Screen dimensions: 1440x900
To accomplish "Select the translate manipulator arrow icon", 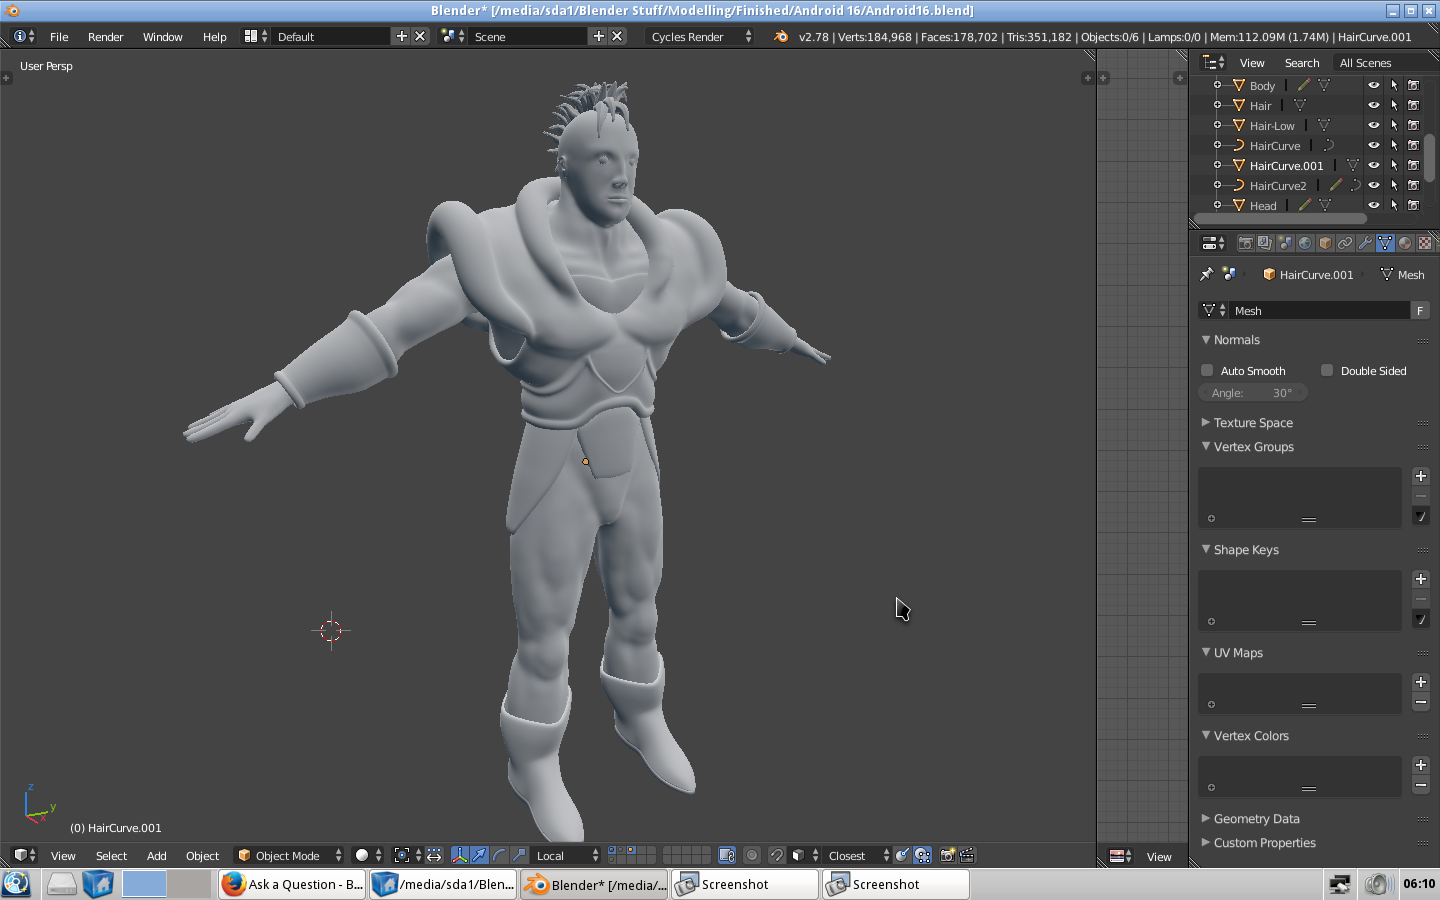I will [480, 855].
